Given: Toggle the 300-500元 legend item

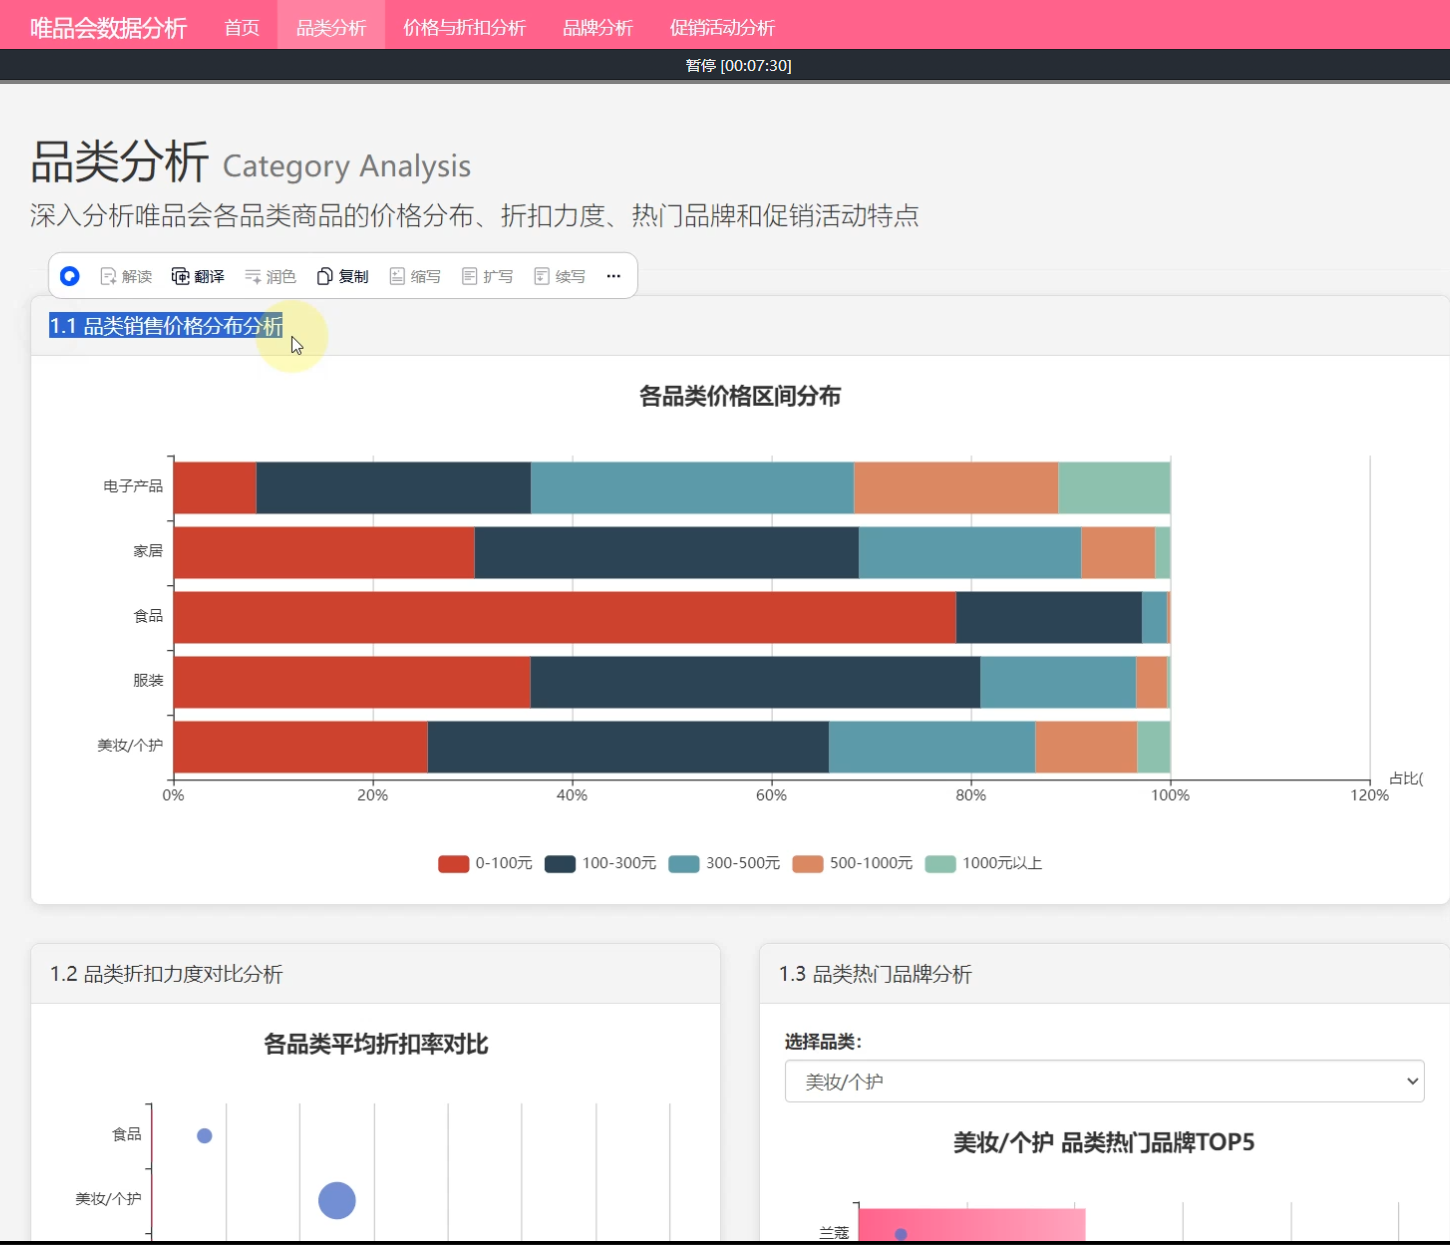Looking at the screenshot, I should click(724, 863).
